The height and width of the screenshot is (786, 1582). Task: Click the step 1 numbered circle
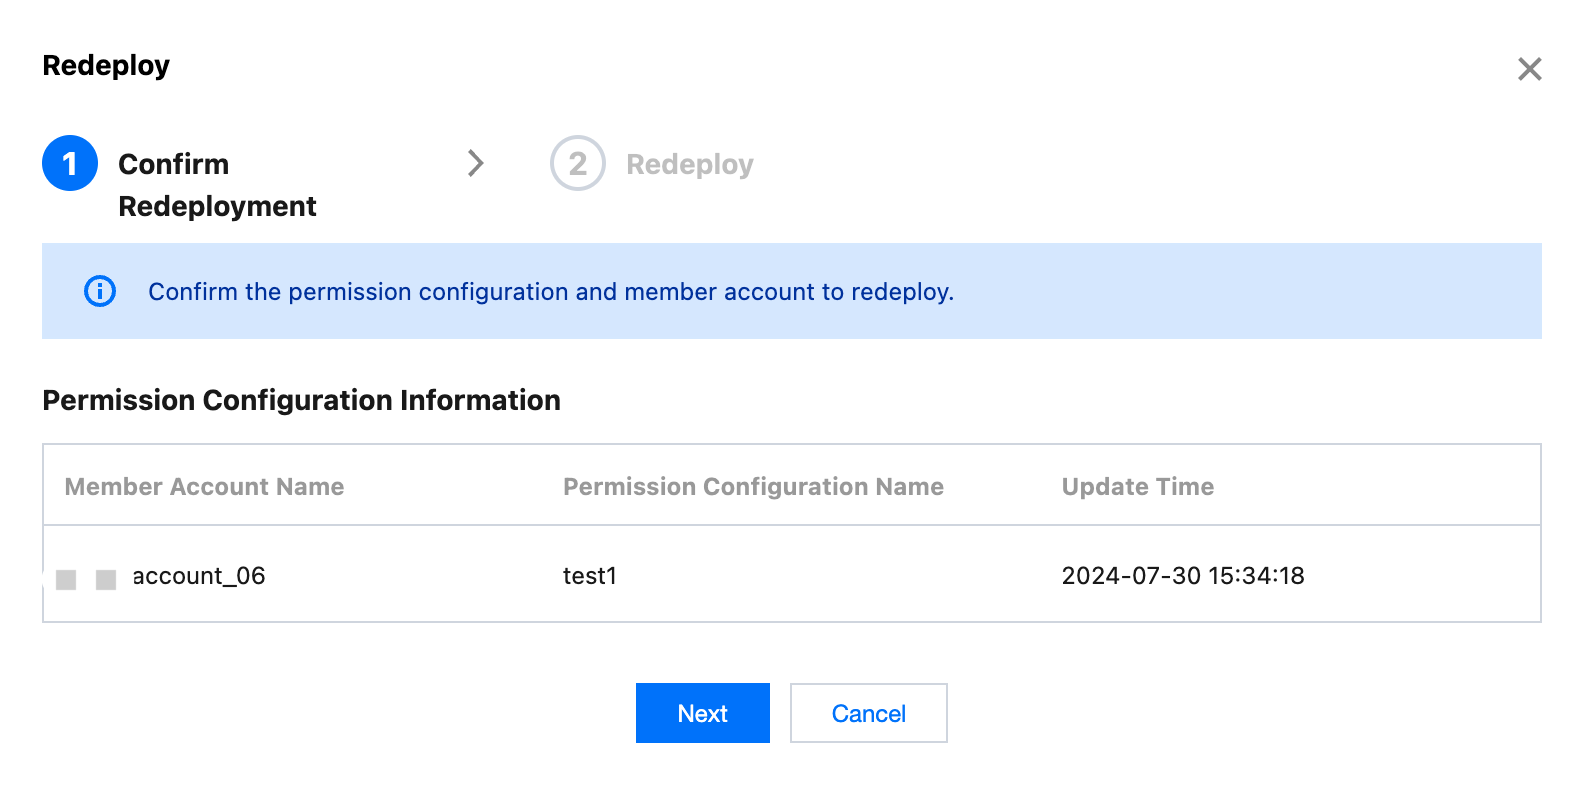click(x=70, y=163)
